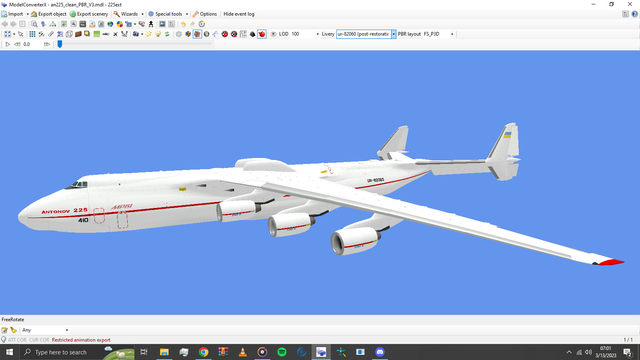Click the green refresh arrows icon
The width and height of the screenshot is (640, 360).
(x=167, y=34)
